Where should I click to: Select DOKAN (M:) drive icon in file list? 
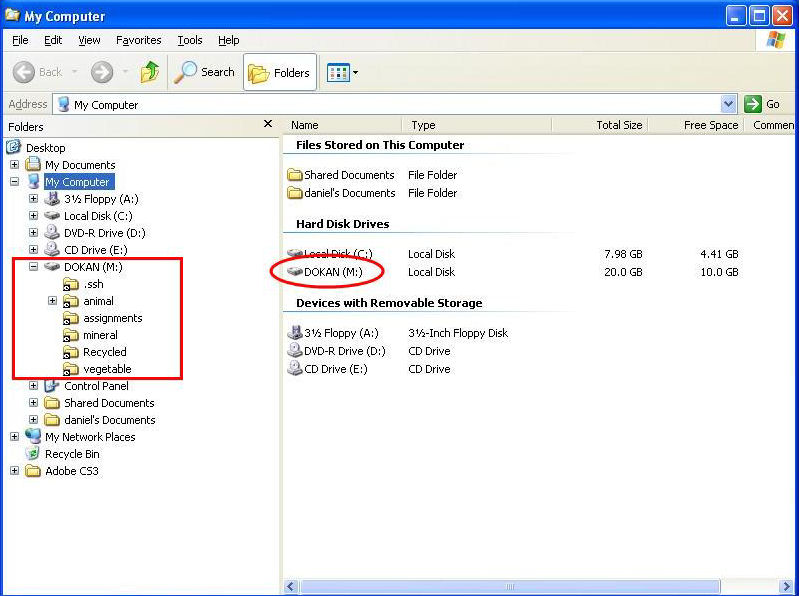click(x=296, y=272)
